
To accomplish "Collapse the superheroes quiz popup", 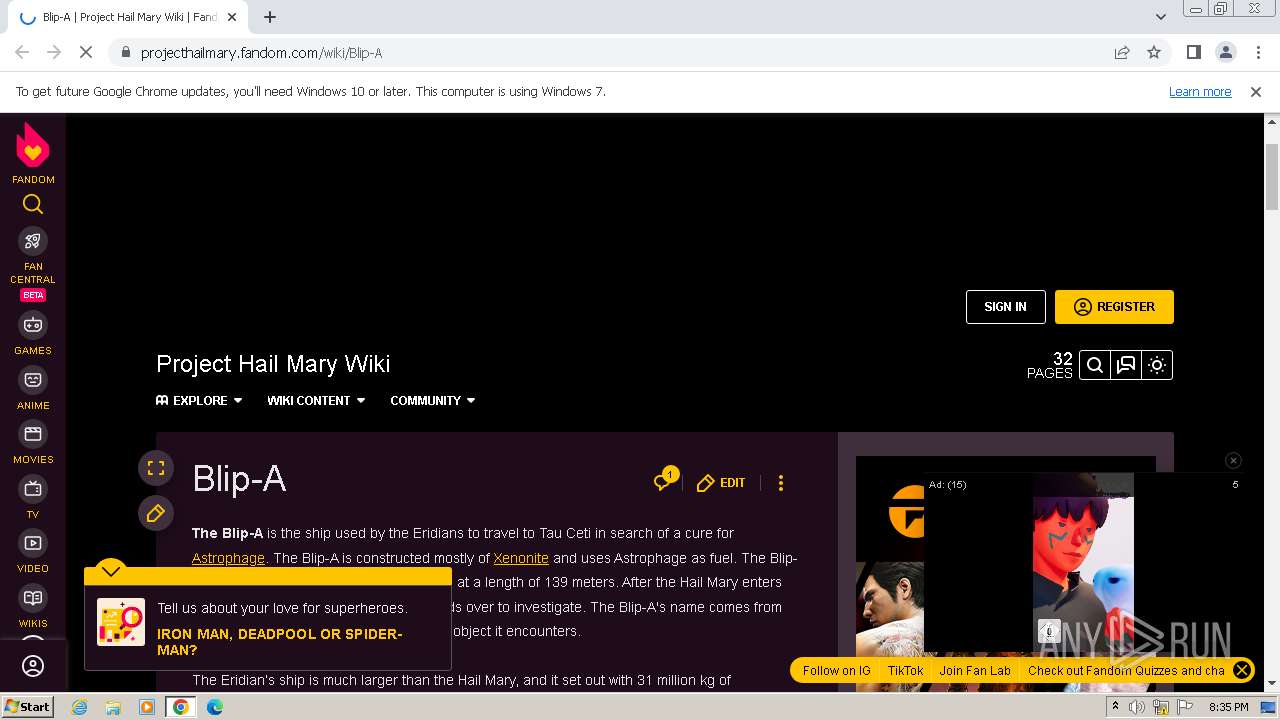I will coord(111,570).
